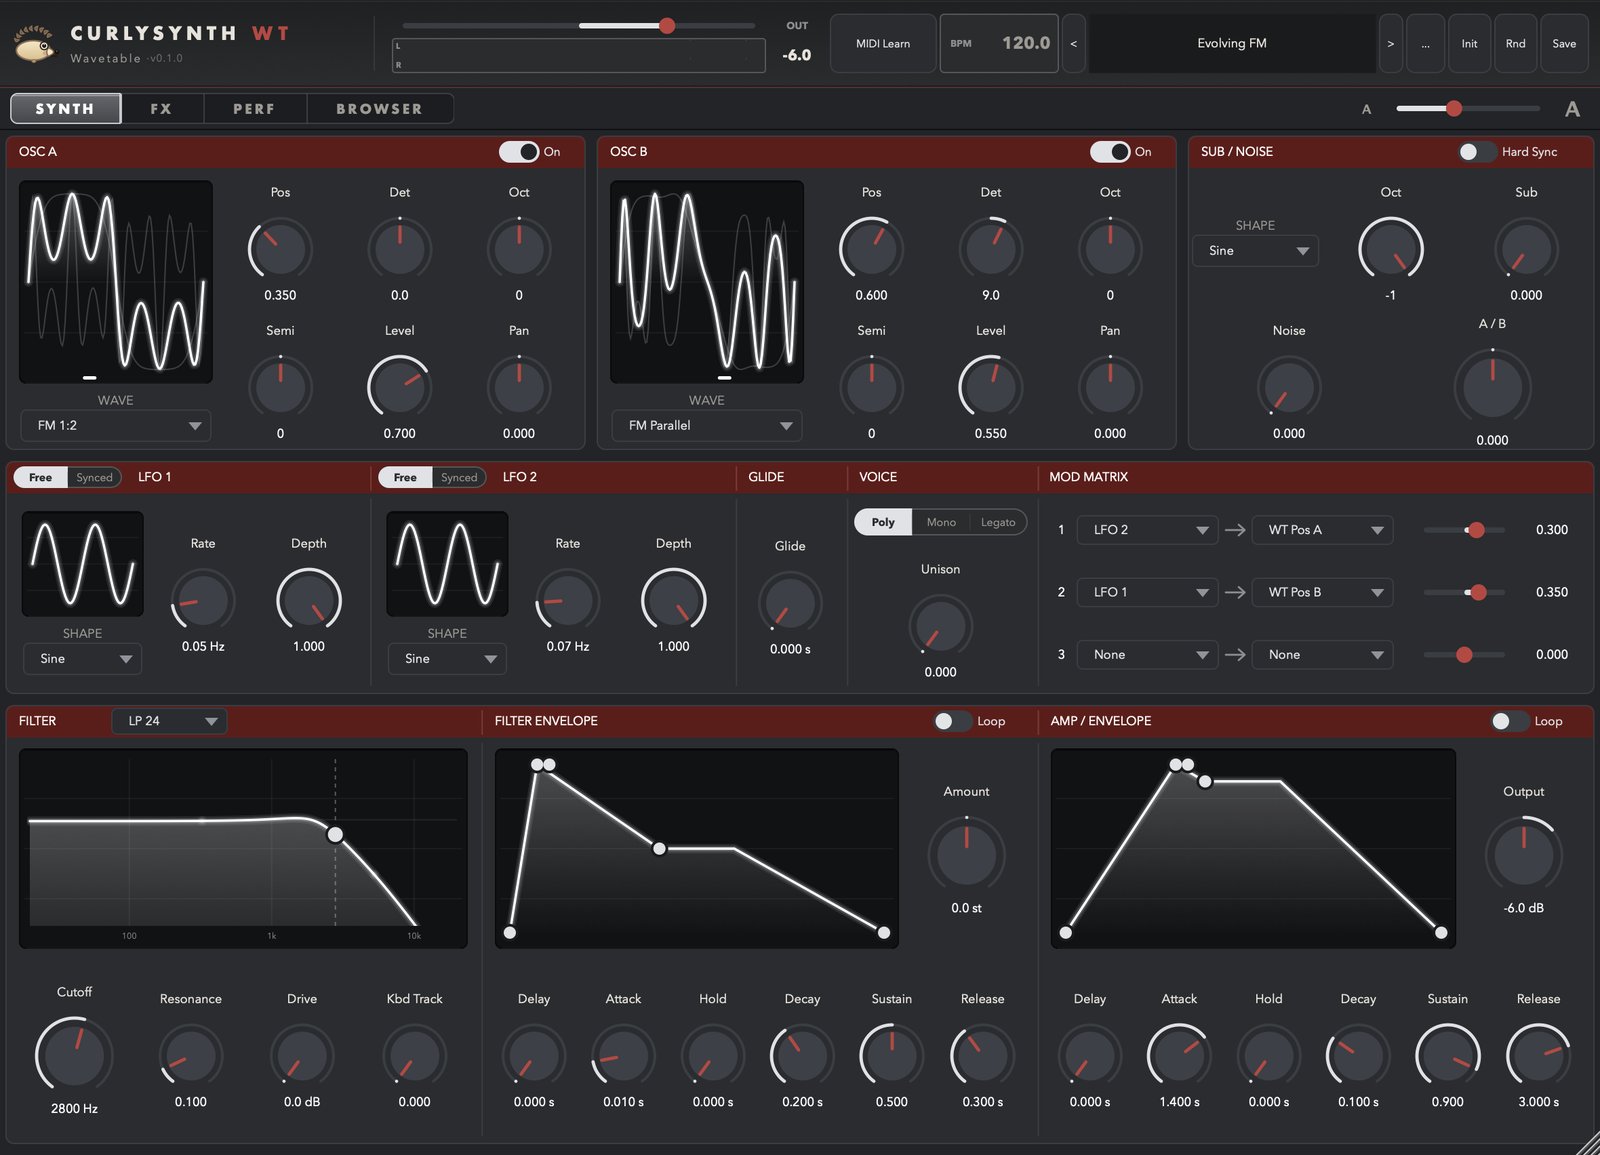Open mod matrix row 2 destination dropdown

(1323, 592)
